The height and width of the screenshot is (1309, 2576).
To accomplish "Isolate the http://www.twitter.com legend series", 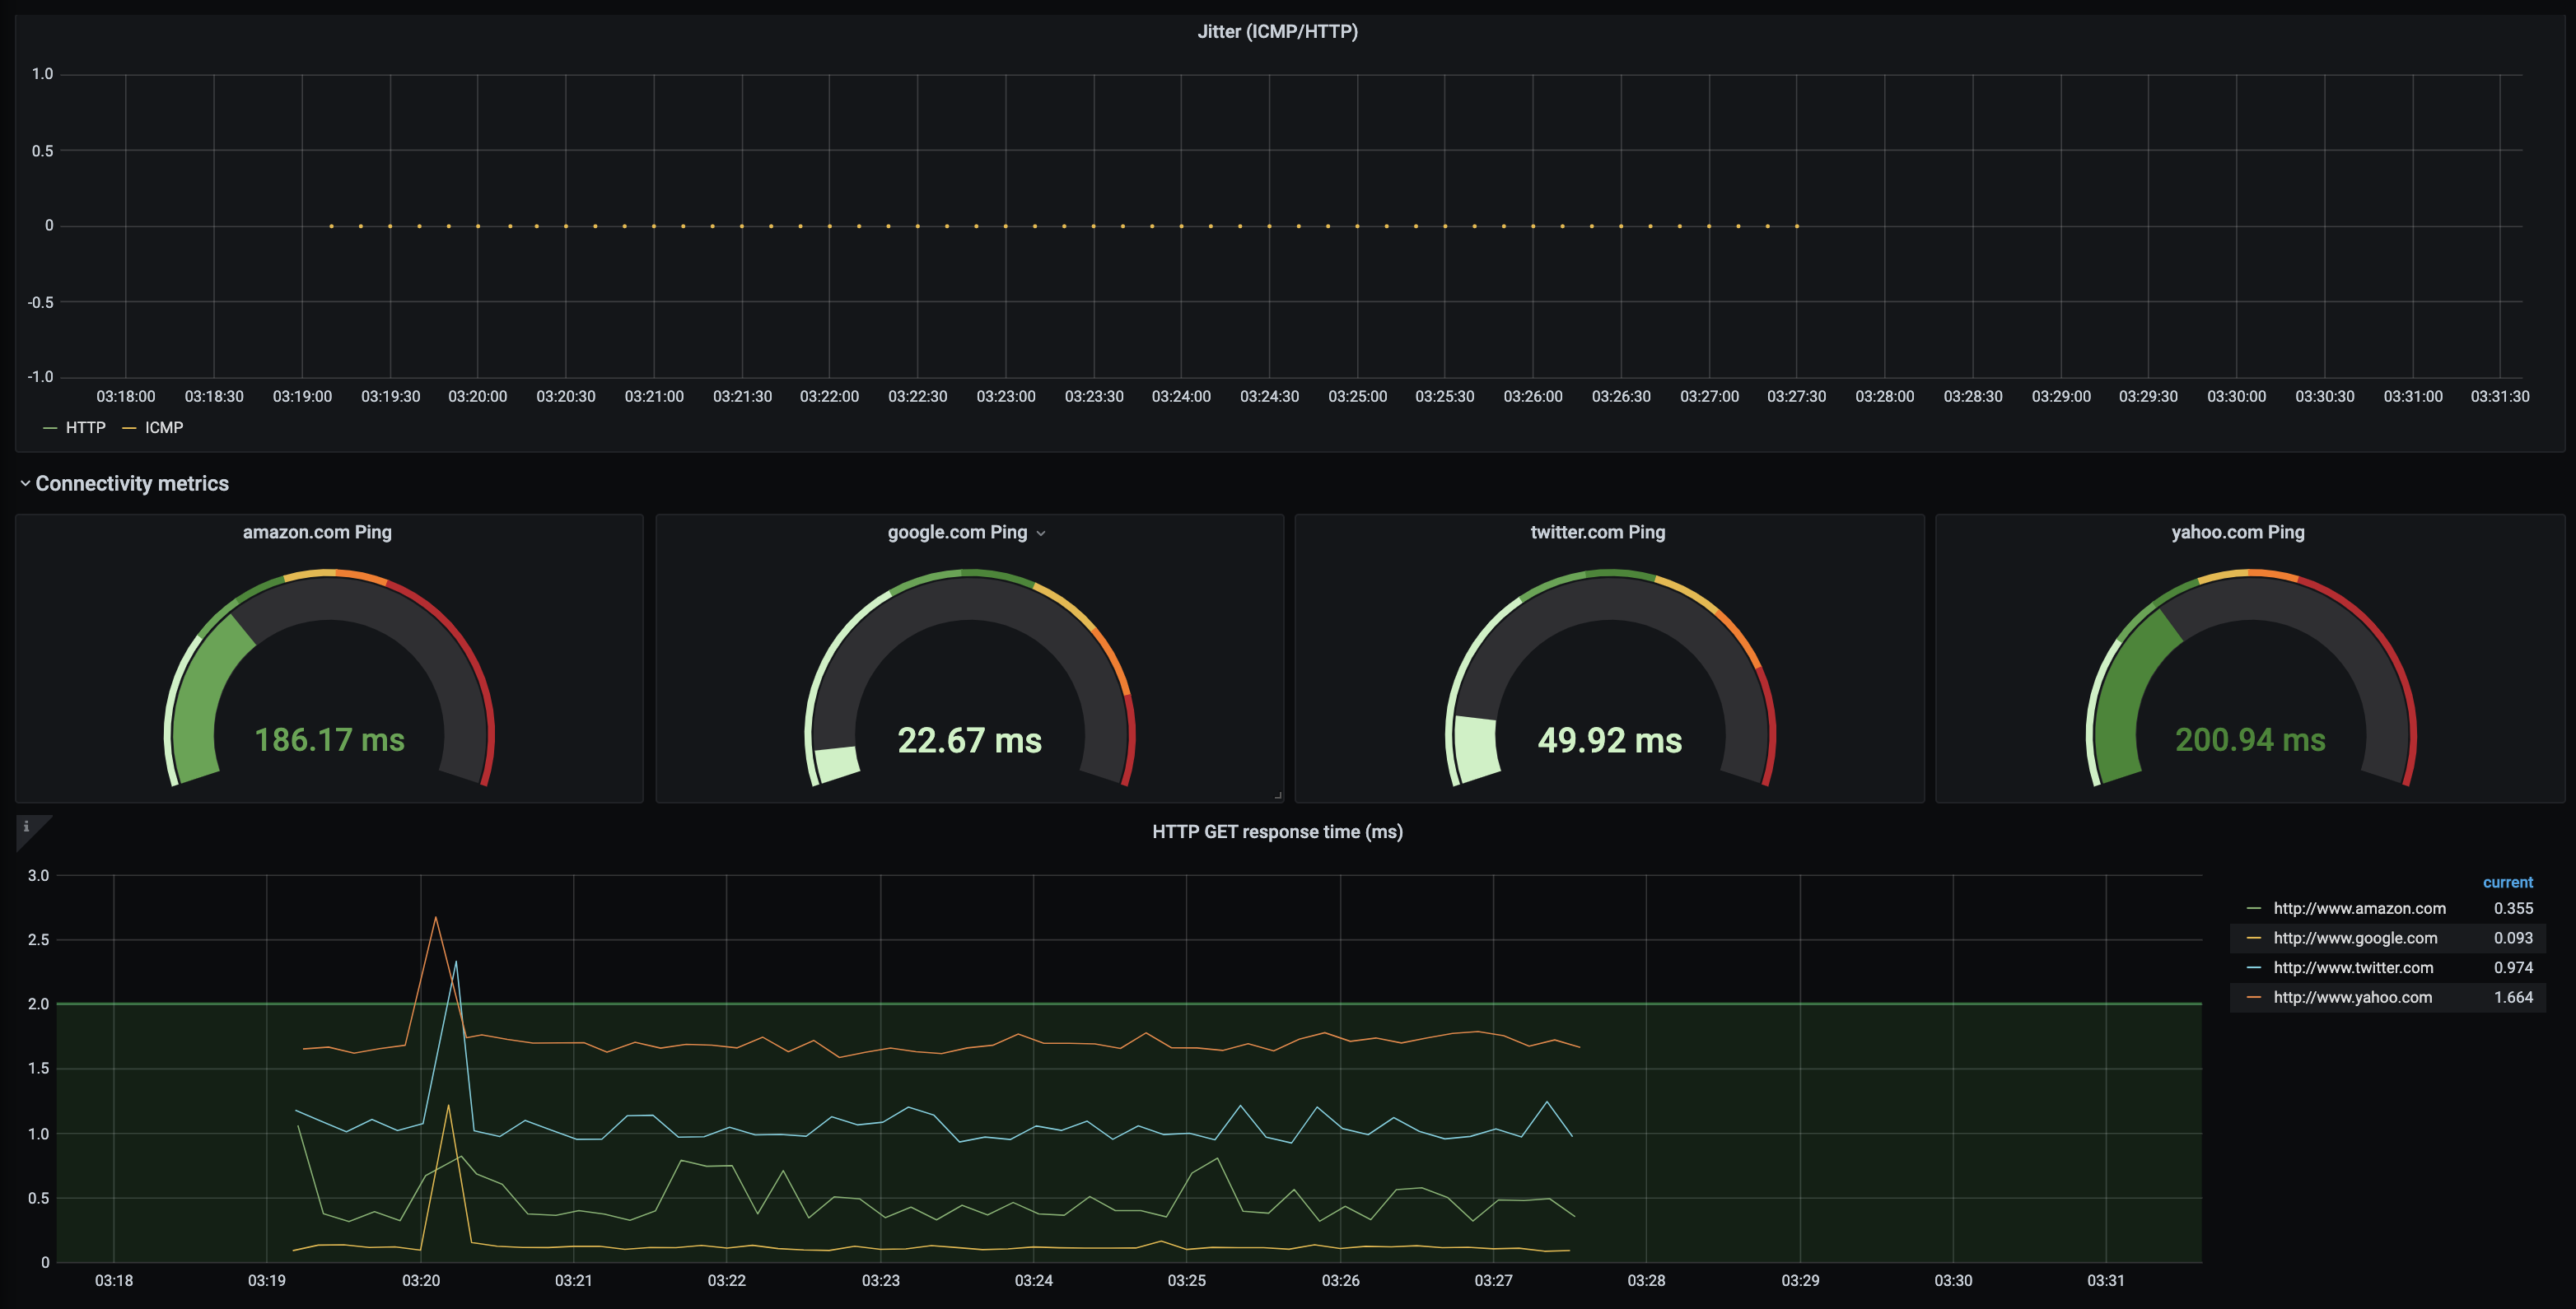I will pyautogui.click(x=2353, y=968).
